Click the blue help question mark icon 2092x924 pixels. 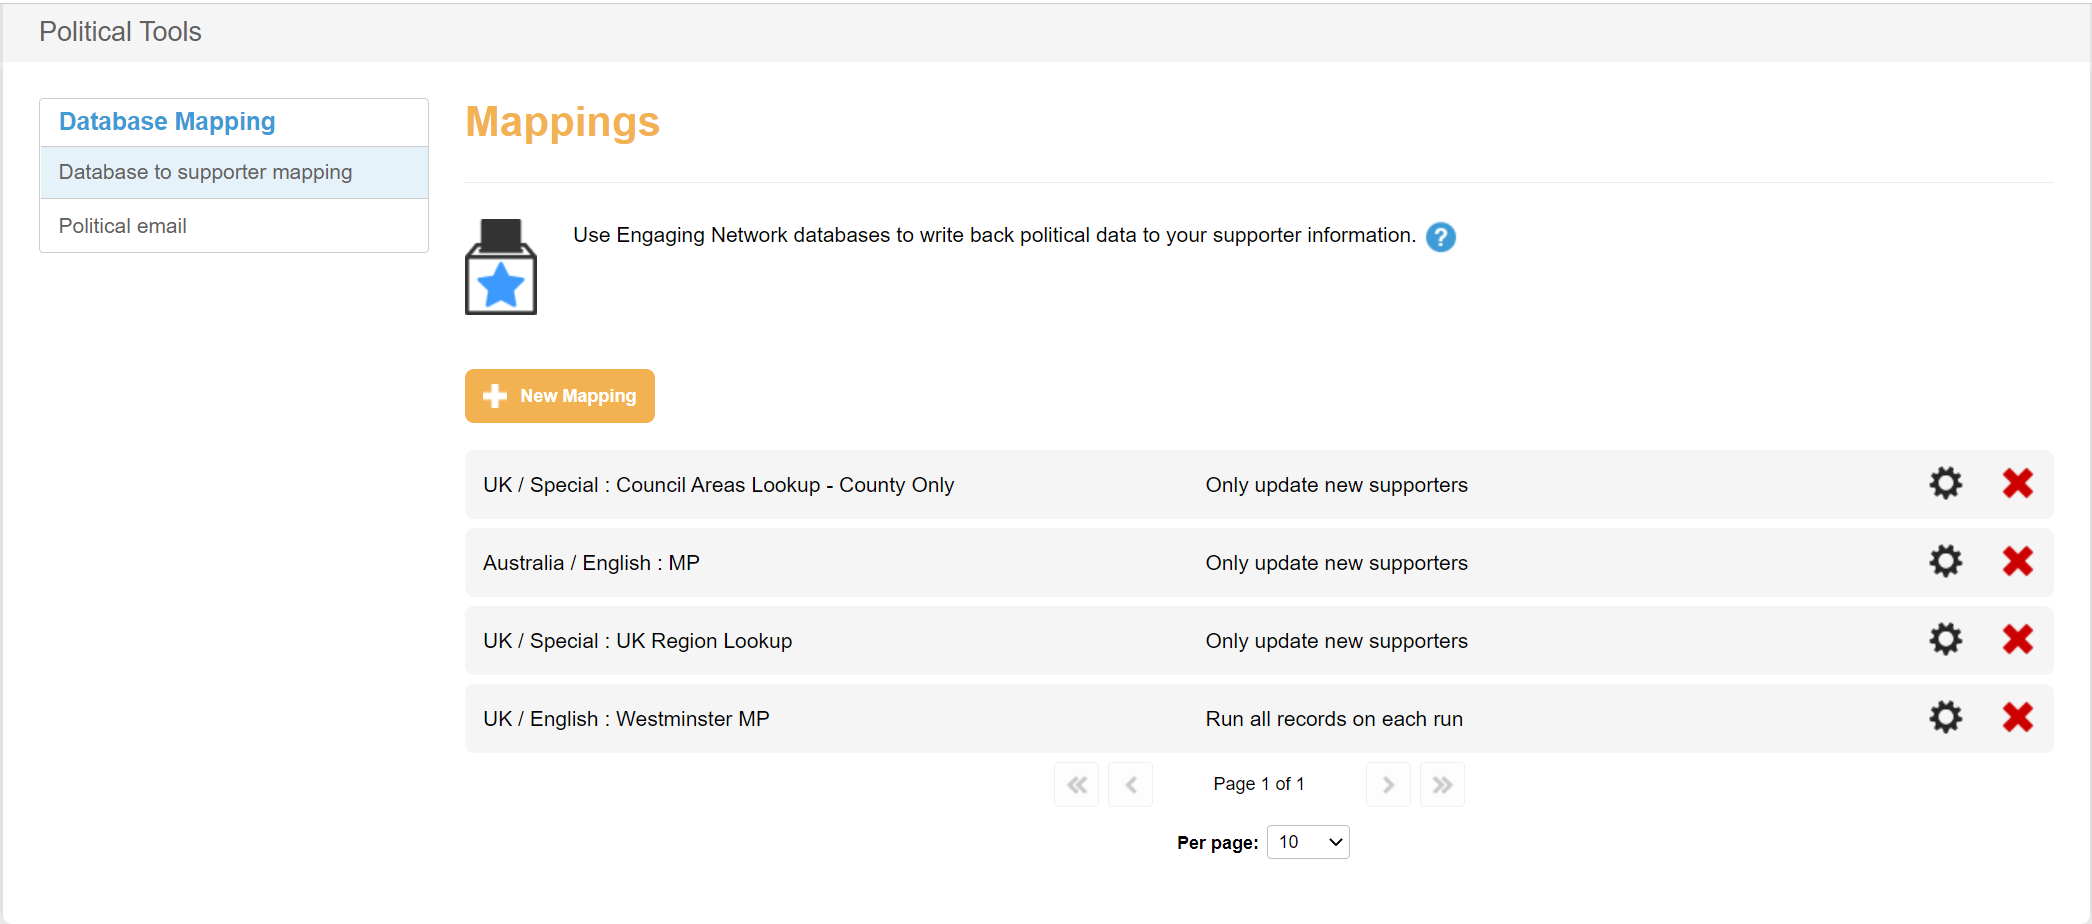click(1440, 237)
